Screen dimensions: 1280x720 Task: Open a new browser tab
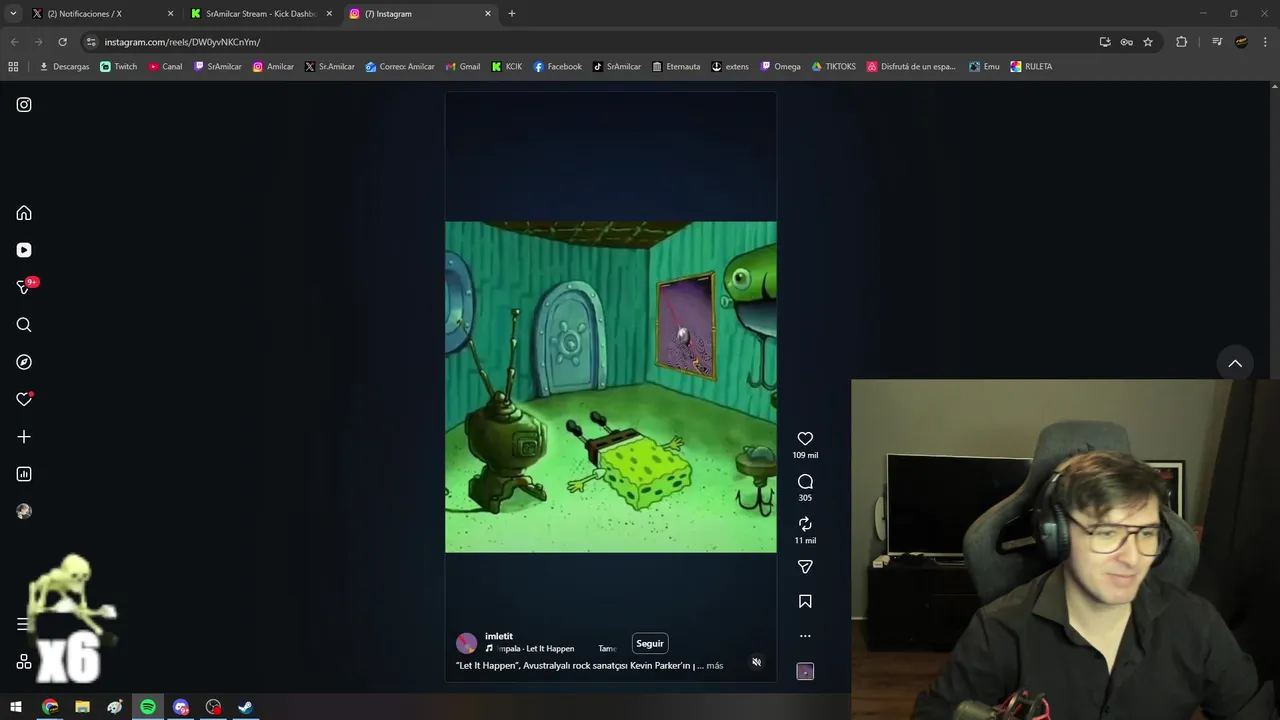click(512, 14)
